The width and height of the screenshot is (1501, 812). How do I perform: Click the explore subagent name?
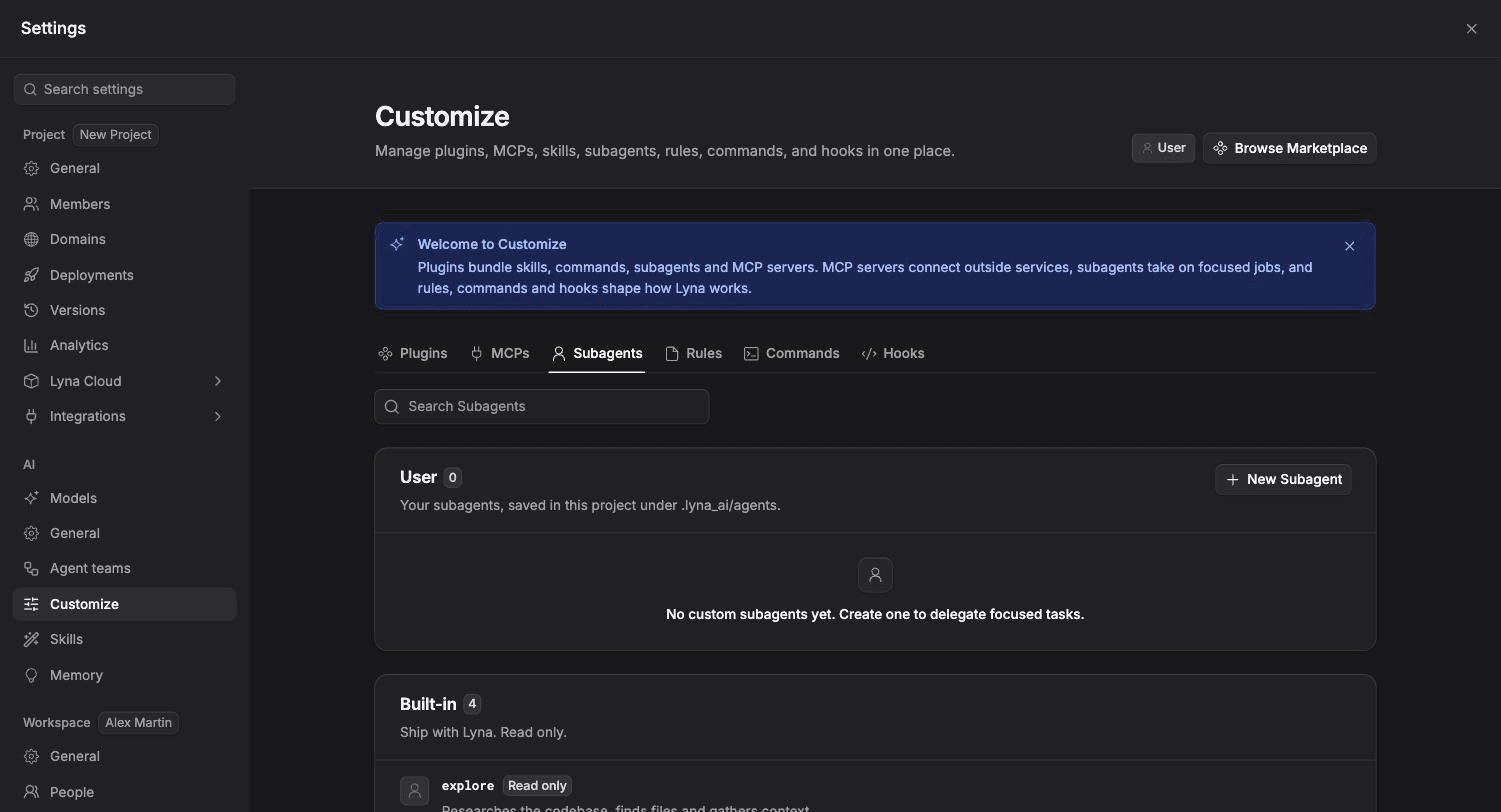click(x=468, y=786)
